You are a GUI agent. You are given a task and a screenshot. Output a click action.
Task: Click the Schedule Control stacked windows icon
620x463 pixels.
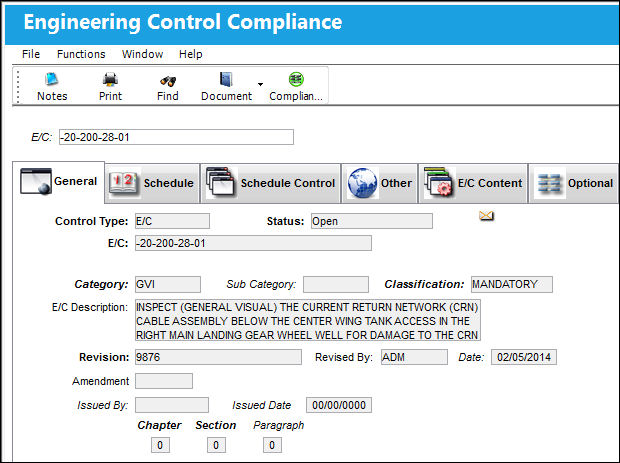point(220,182)
